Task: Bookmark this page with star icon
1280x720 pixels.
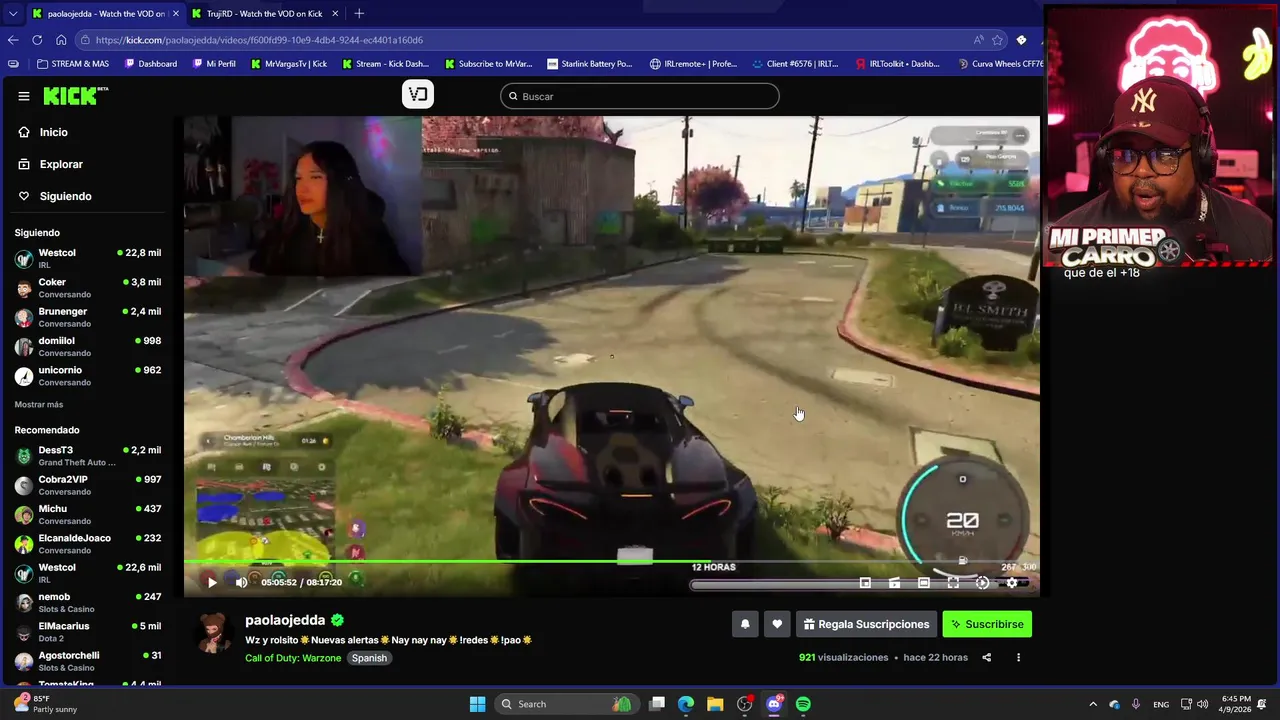Action: coord(997,40)
